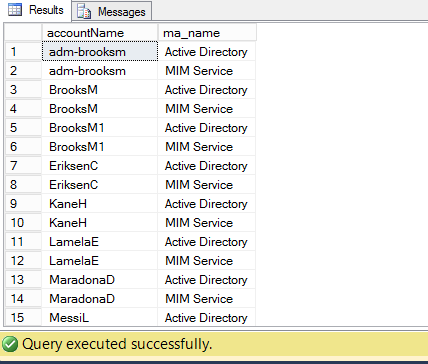Click the adm-brooksm cell in row 1
Screen dimensions: 428x364
(100, 52)
